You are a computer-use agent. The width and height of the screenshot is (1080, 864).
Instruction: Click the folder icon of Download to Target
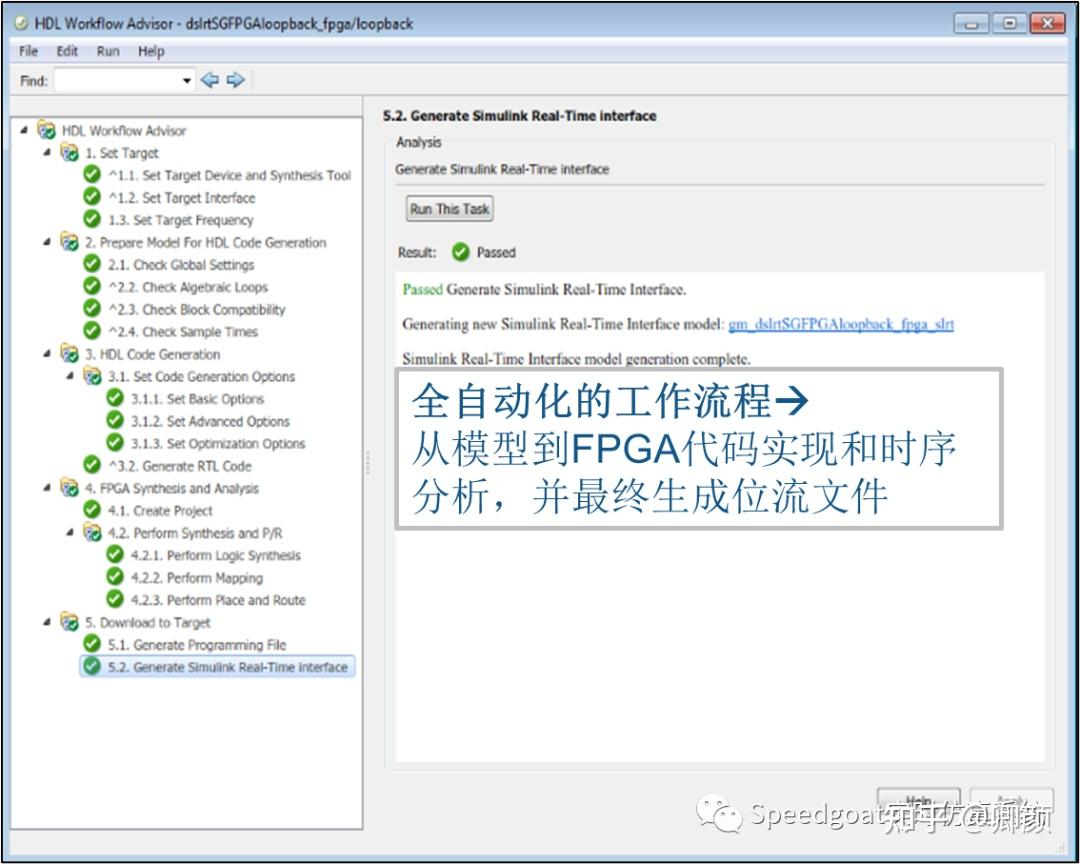click(x=67, y=622)
